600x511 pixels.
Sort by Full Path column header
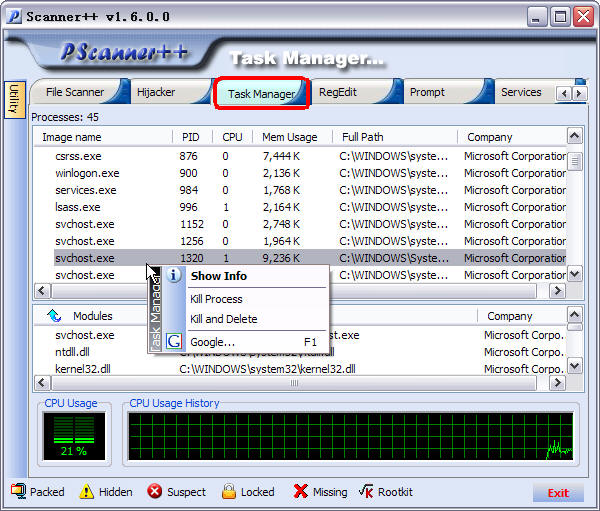pos(395,137)
